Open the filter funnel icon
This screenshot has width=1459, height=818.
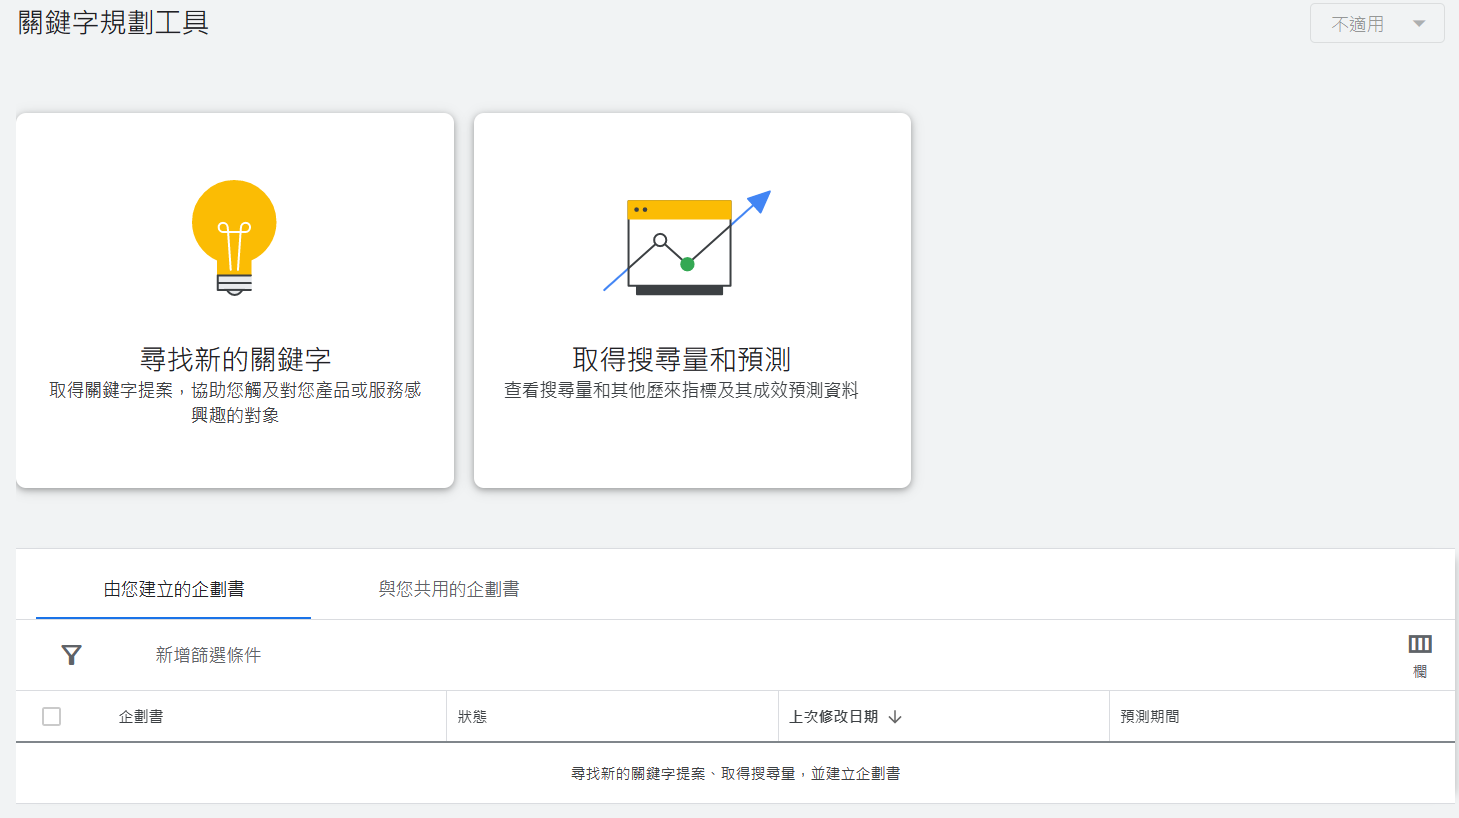point(71,655)
